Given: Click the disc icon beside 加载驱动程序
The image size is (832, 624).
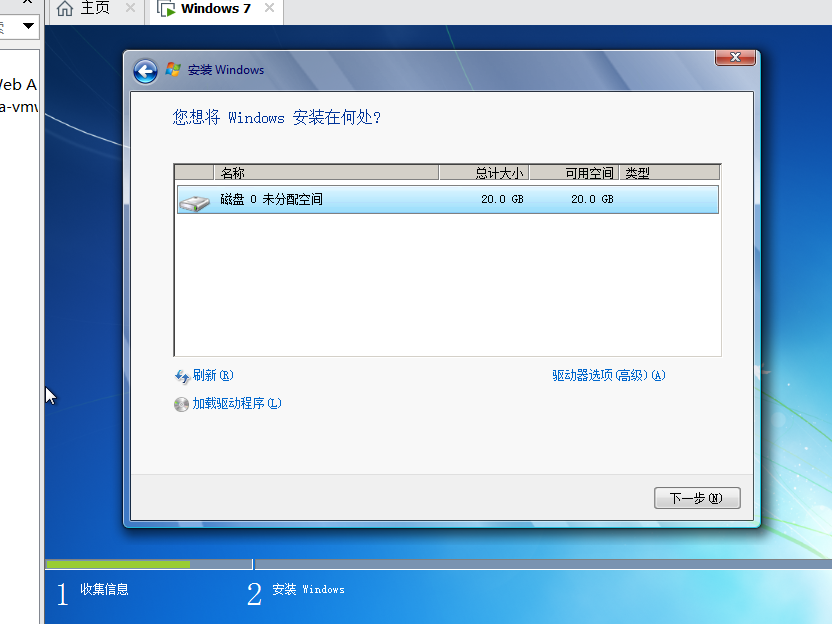Looking at the screenshot, I should click(x=181, y=404).
